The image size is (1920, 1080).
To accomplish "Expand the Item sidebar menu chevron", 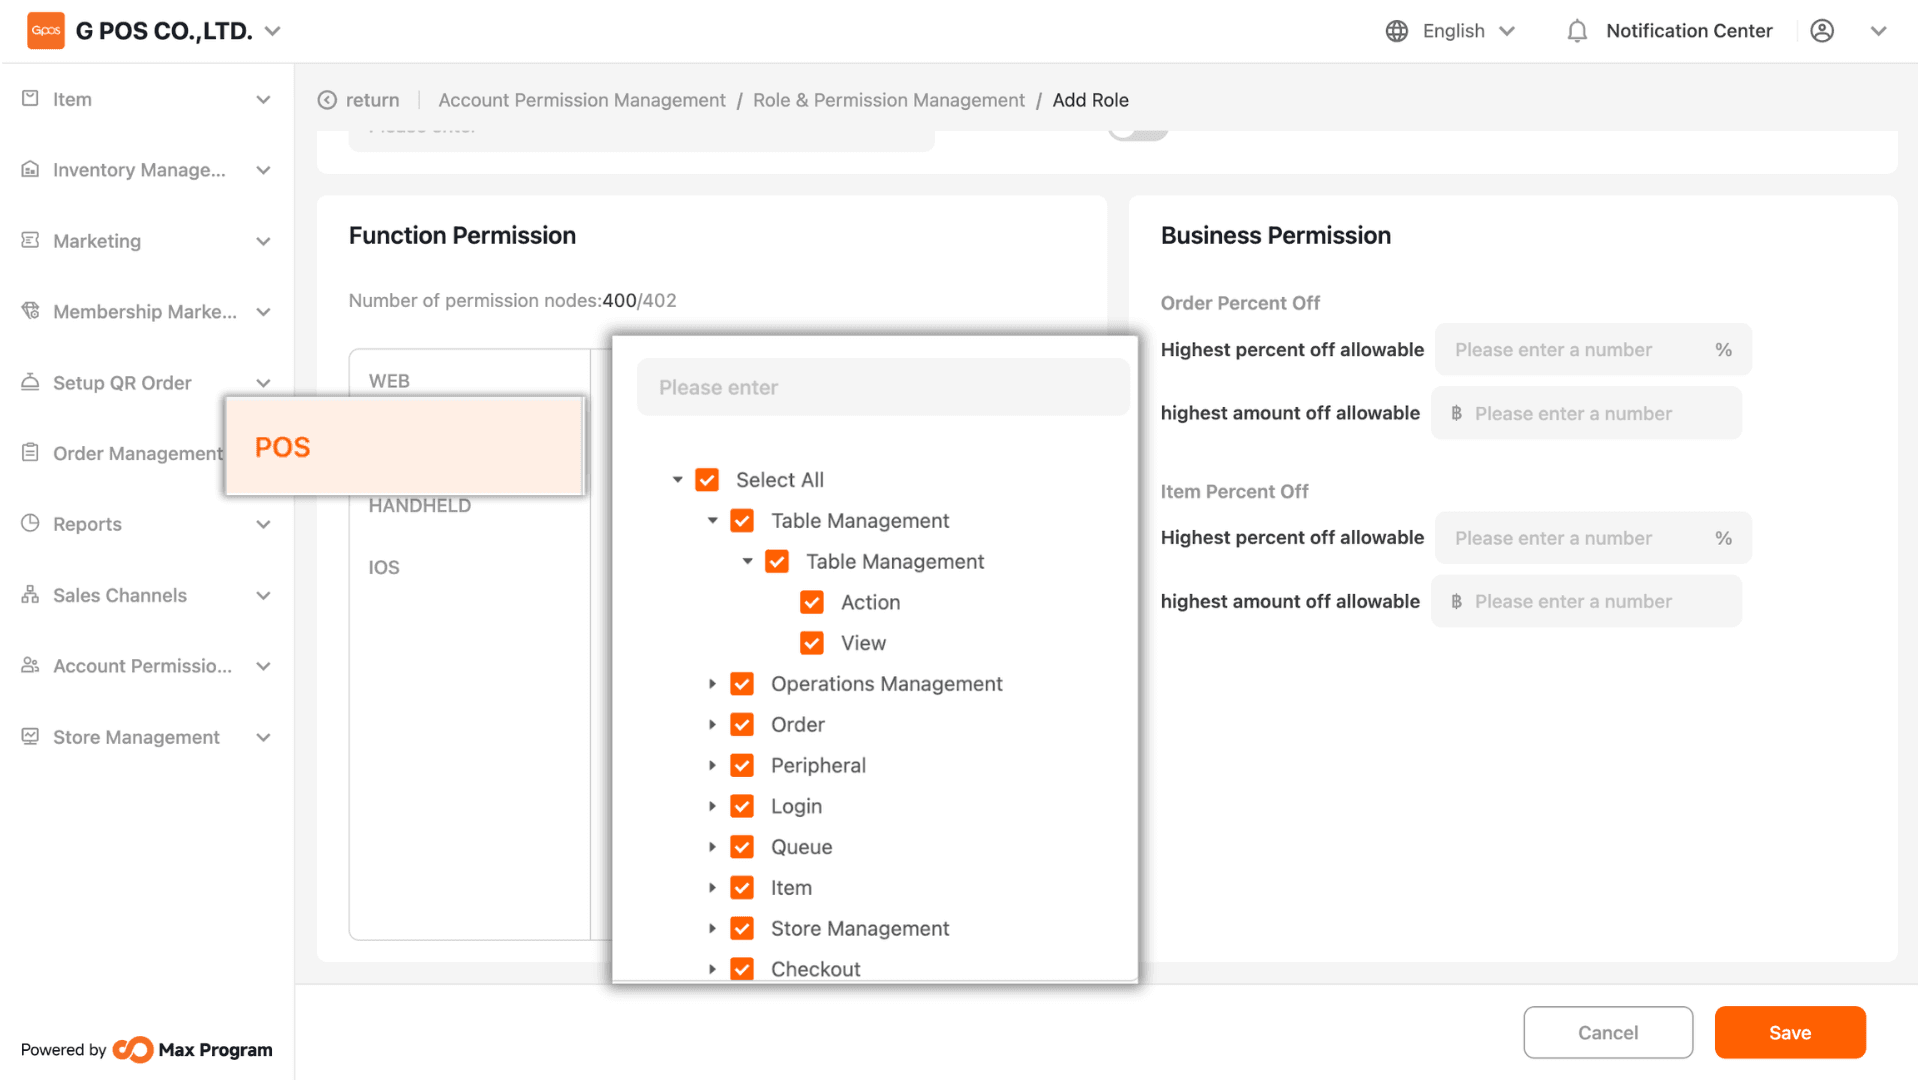I will click(x=263, y=99).
